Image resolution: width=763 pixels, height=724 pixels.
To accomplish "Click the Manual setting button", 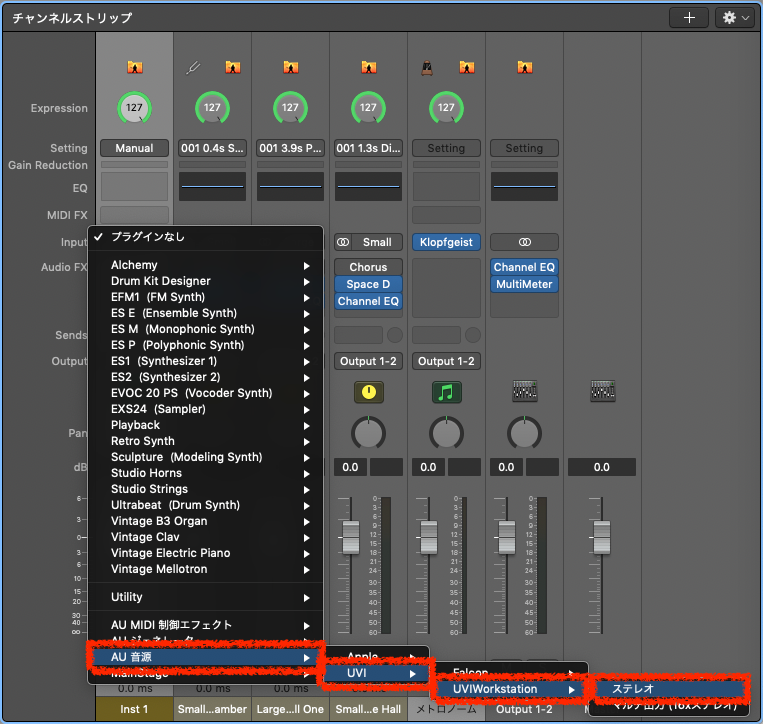I will [x=134, y=148].
